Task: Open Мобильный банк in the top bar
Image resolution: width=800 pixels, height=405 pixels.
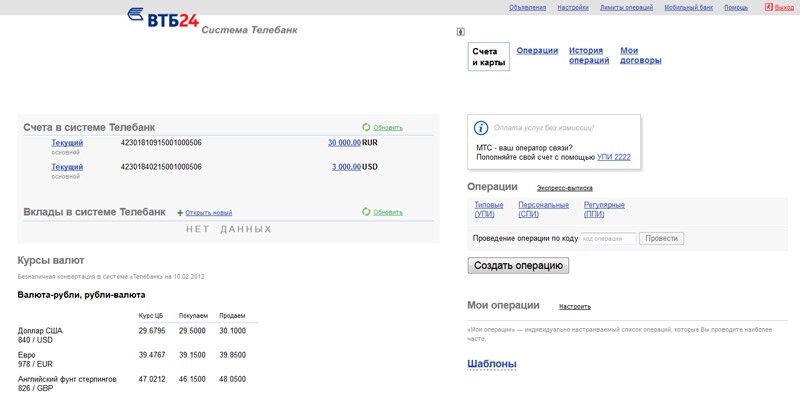Action: click(688, 8)
